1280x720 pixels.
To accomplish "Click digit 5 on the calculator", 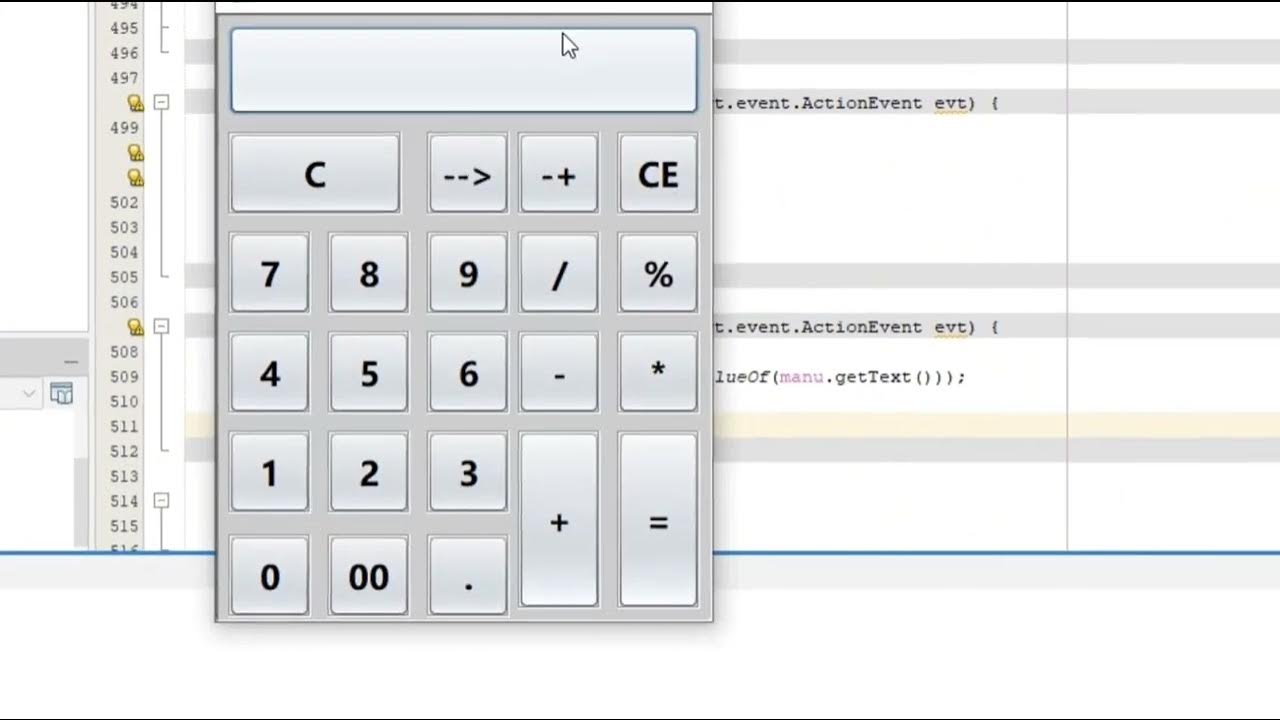I will pyautogui.click(x=369, y=372).
